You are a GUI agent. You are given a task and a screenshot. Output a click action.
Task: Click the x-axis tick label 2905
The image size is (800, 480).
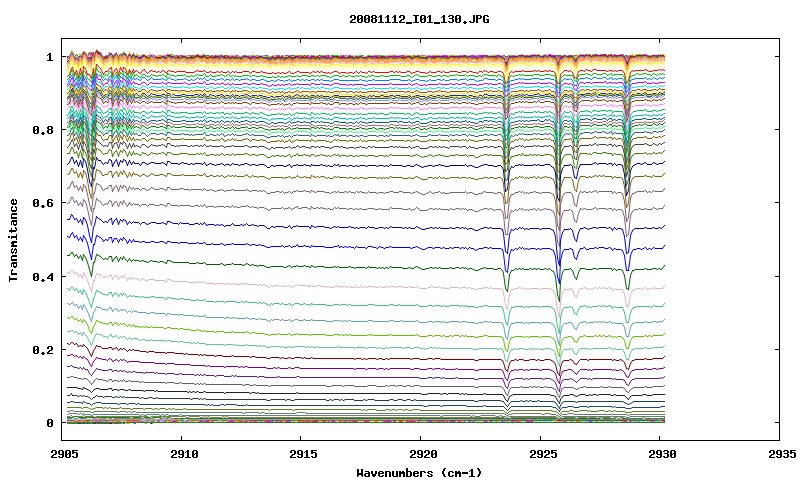64,454
